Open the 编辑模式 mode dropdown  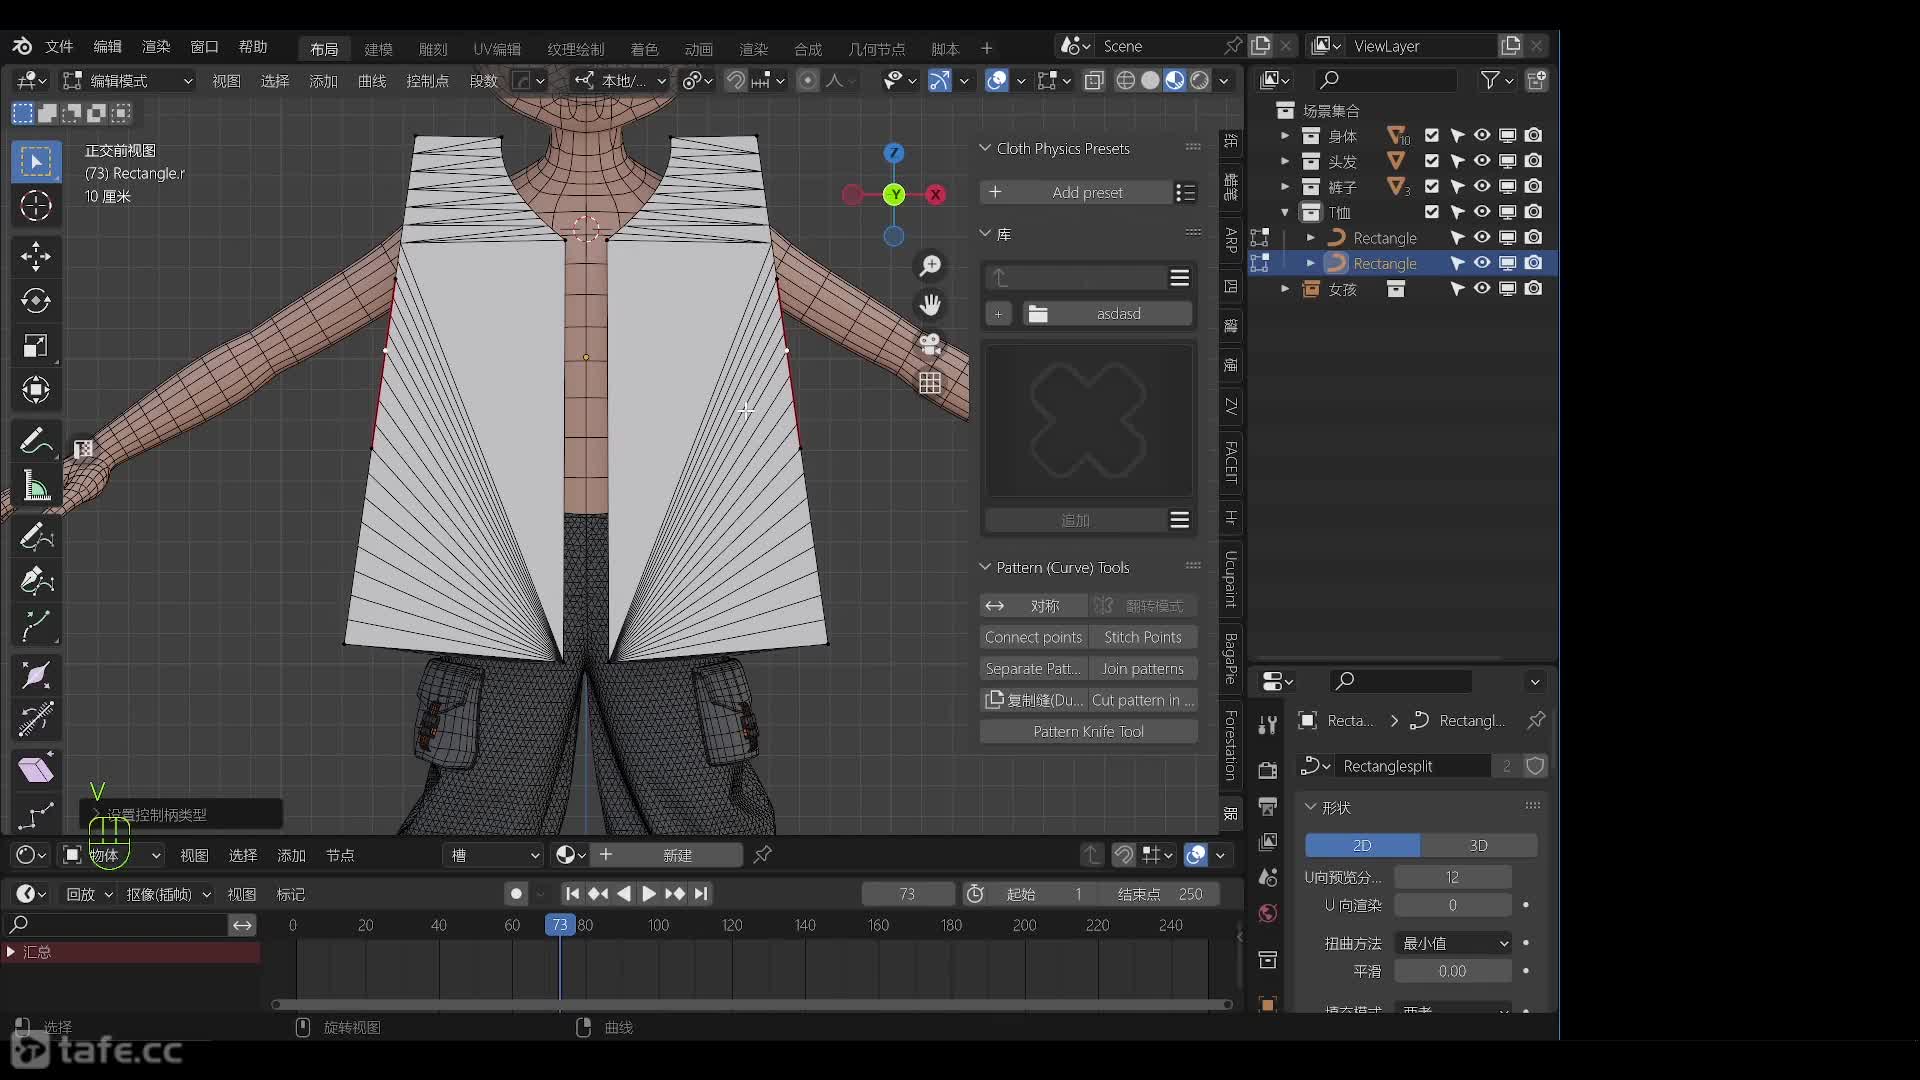[128, 80]
